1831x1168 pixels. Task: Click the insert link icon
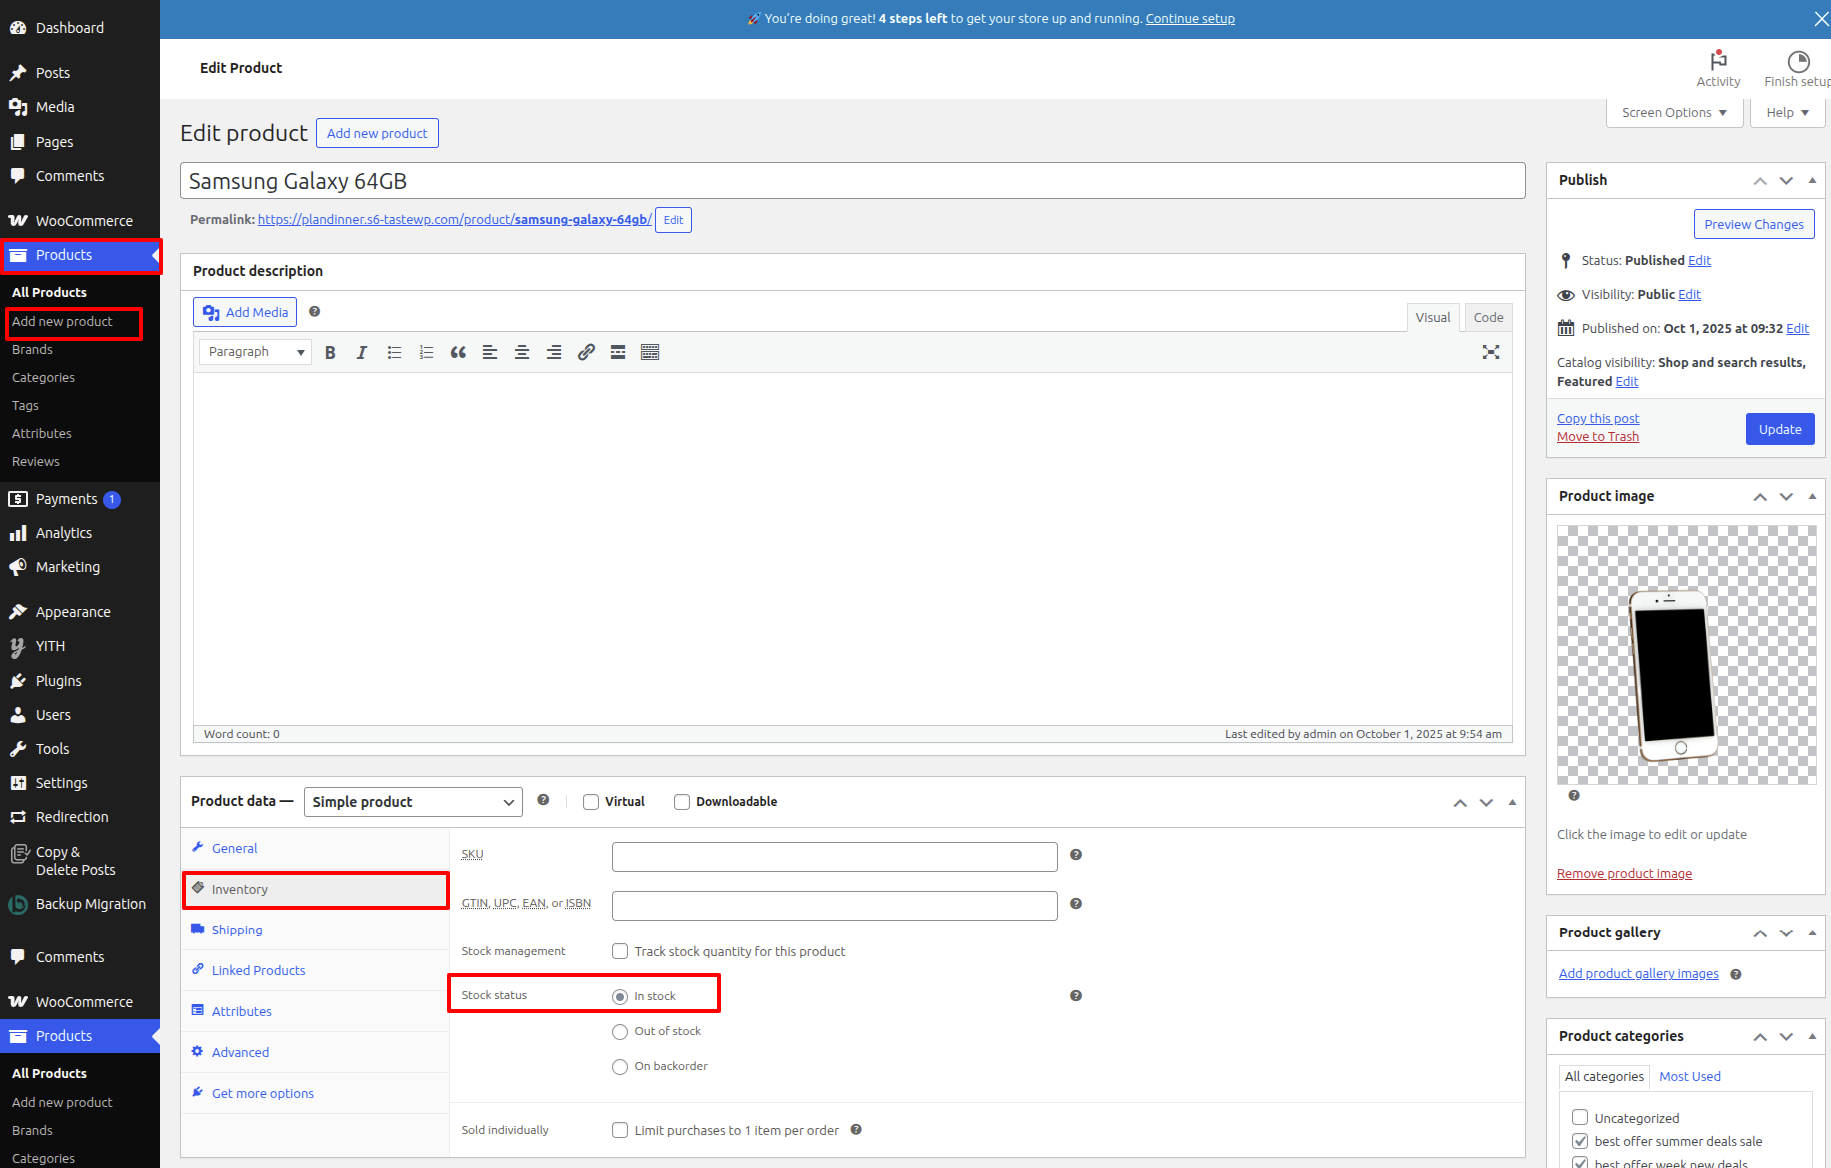point(586,352)
